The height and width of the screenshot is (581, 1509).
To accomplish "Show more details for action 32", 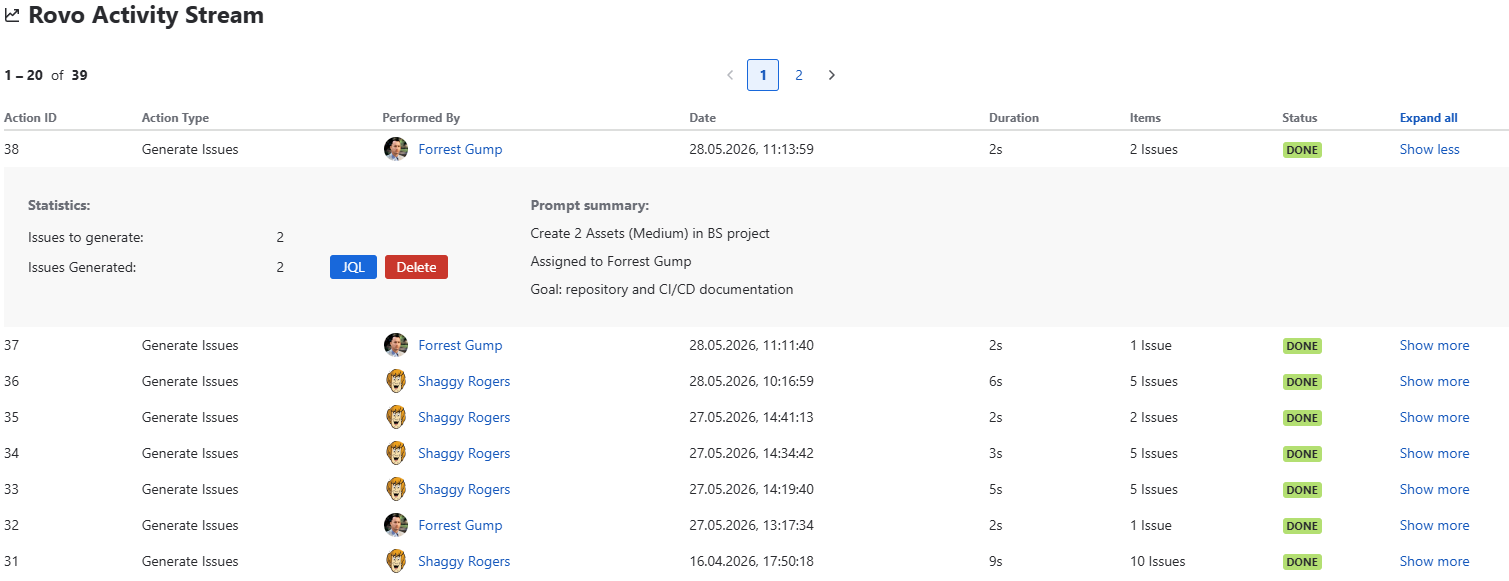I will pyautogui.click(x=1434, y=525).
